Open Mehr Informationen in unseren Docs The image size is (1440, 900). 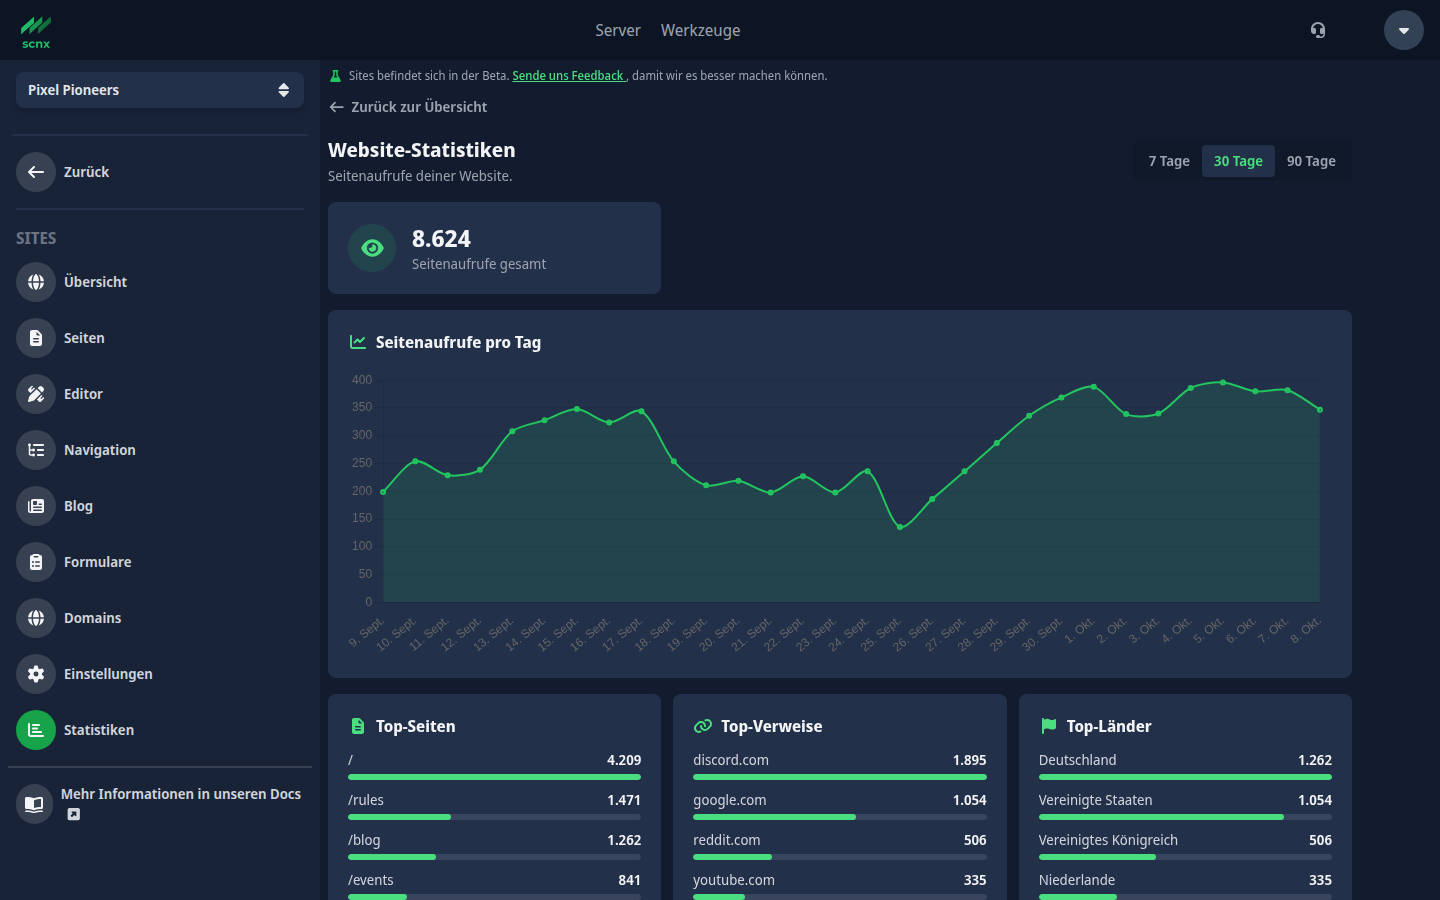[181, 794]
